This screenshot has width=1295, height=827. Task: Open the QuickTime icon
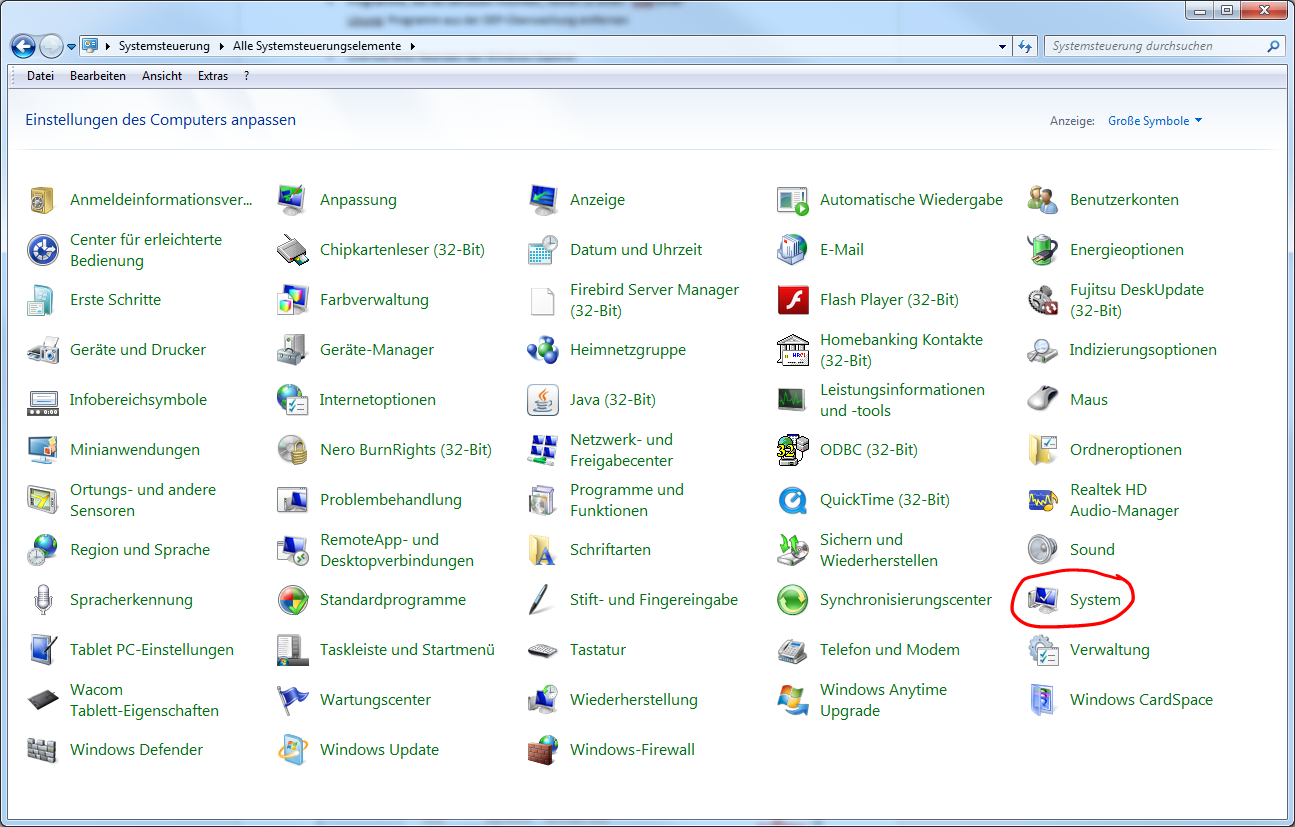(x=793, y=500)
